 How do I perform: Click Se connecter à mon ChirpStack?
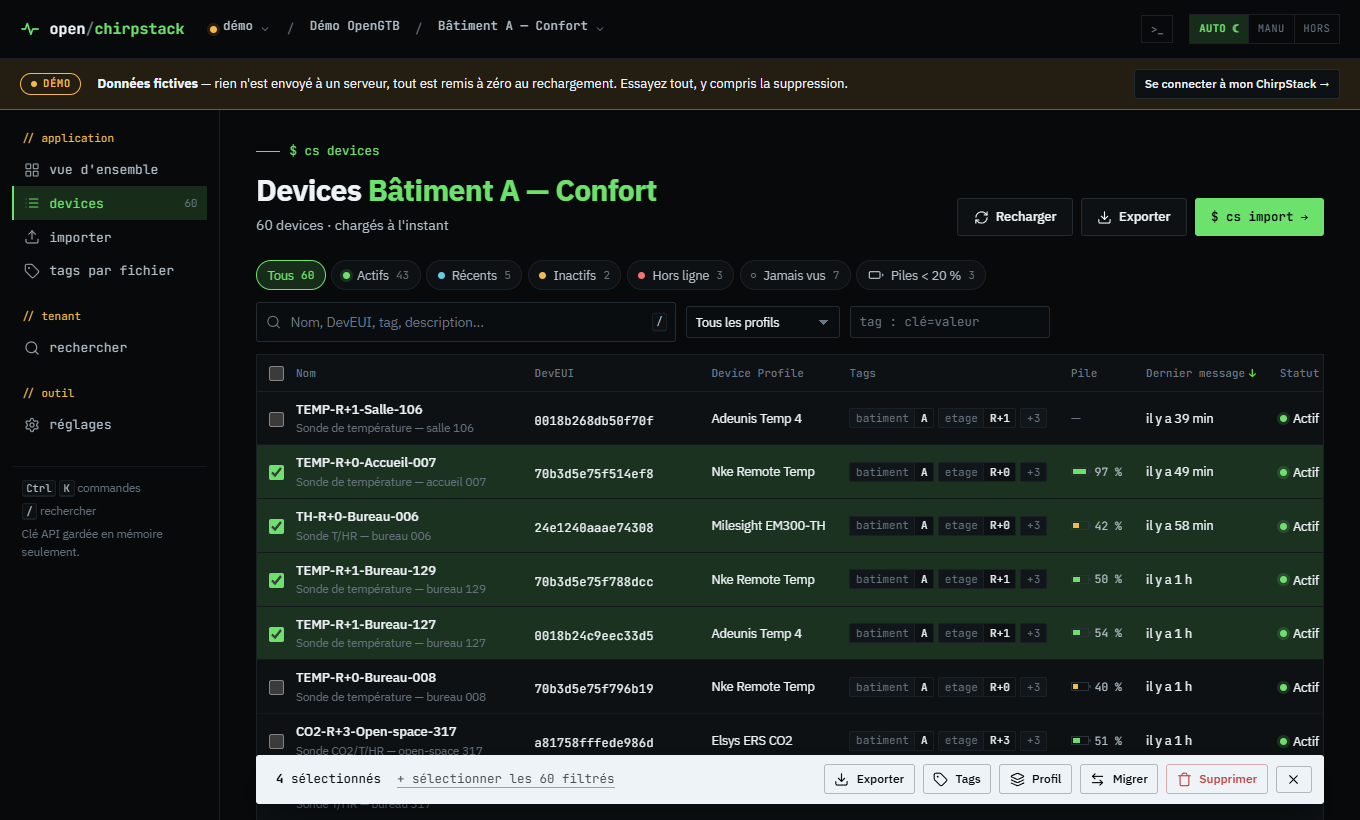1237,84
